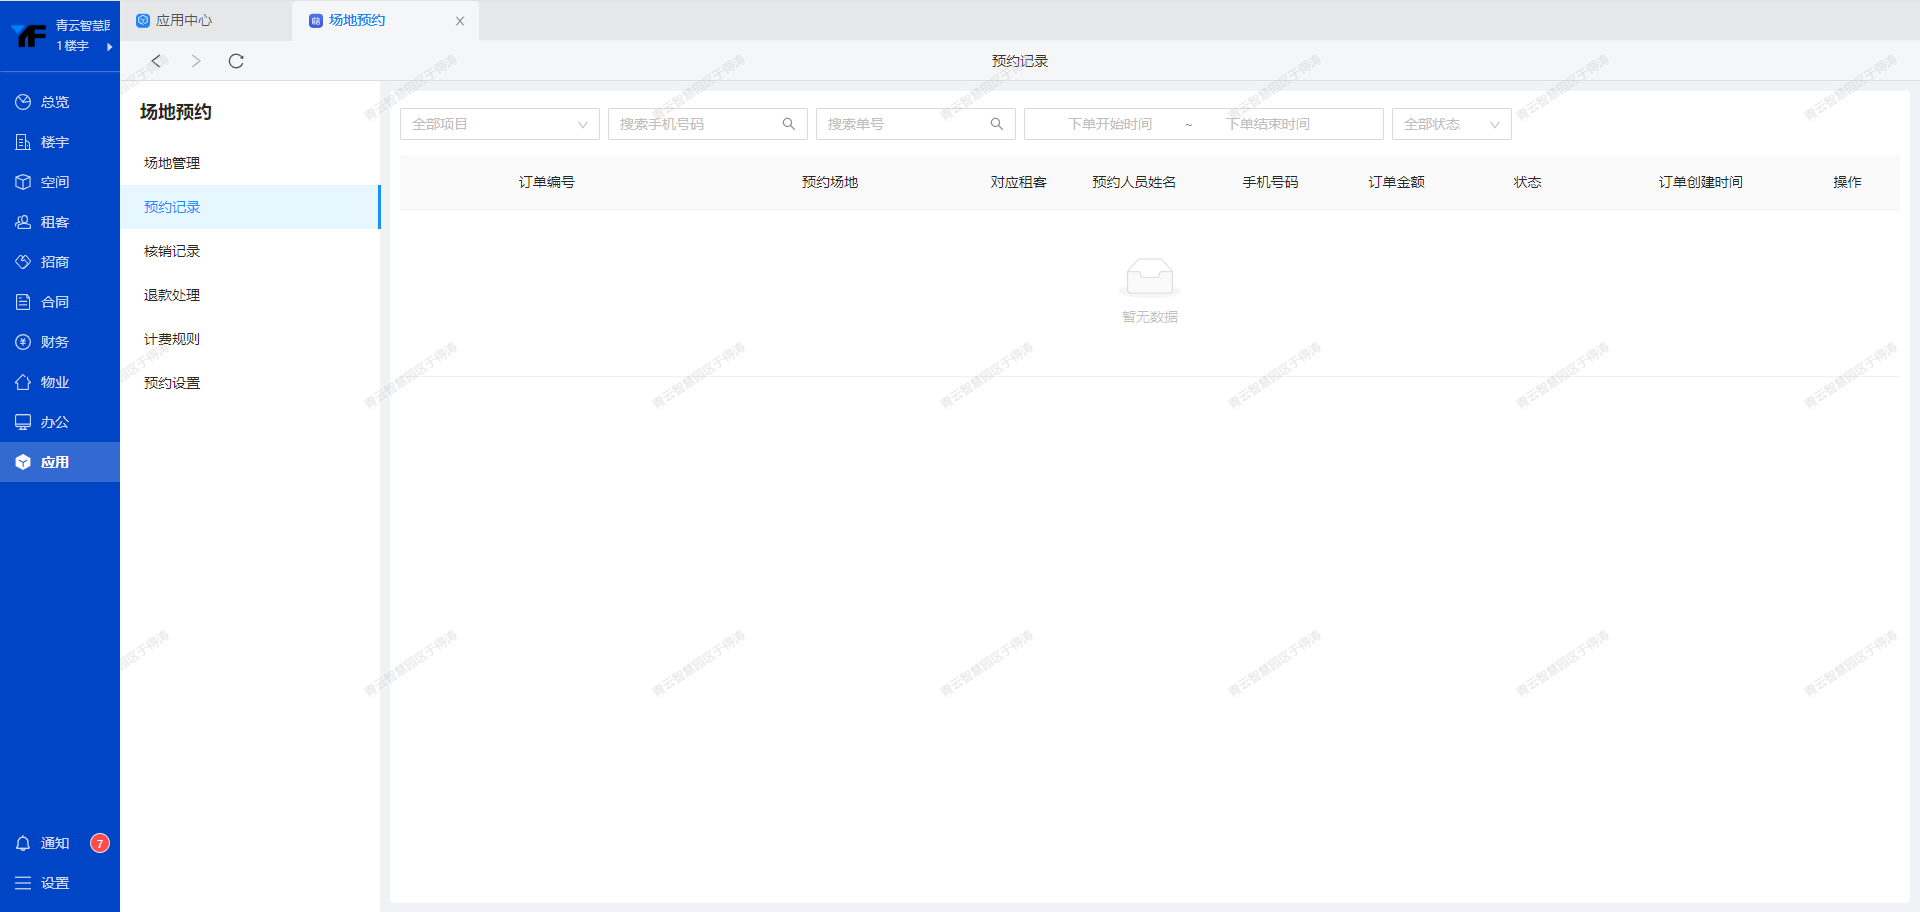Screen dimensions: 1920x912
Task: Click the order number search magnifier icon
Action: click(996, 124)
